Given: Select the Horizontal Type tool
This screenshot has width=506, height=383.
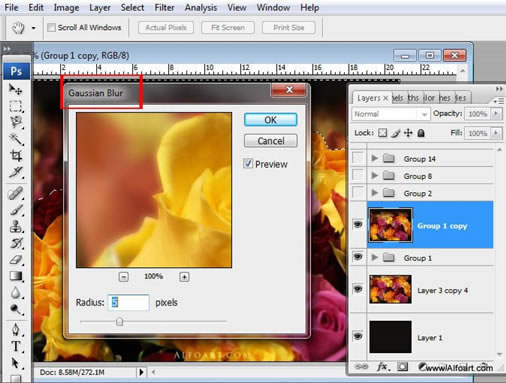Looking at the screenshot, I should click(15, 346).
